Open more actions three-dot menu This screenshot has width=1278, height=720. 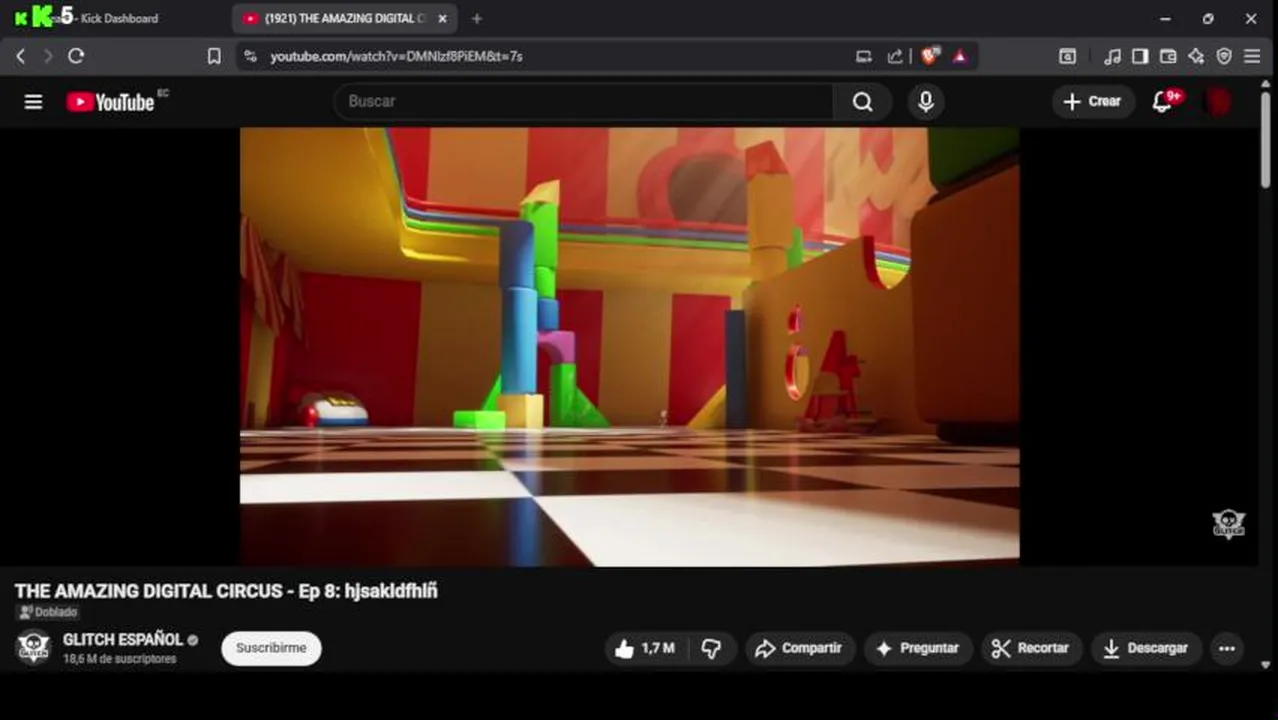pyautogui.click(x=1227, y=648)
